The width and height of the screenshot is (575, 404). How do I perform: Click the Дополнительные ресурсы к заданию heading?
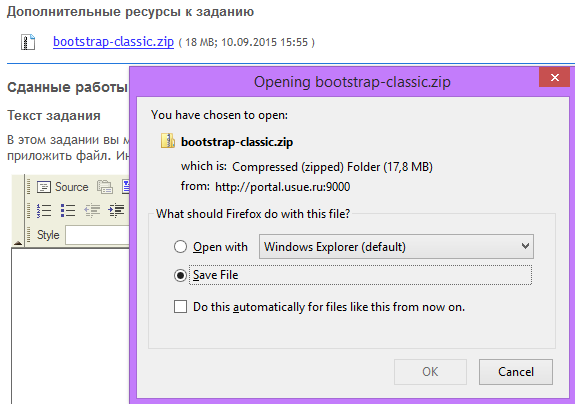tap(130, 12)
